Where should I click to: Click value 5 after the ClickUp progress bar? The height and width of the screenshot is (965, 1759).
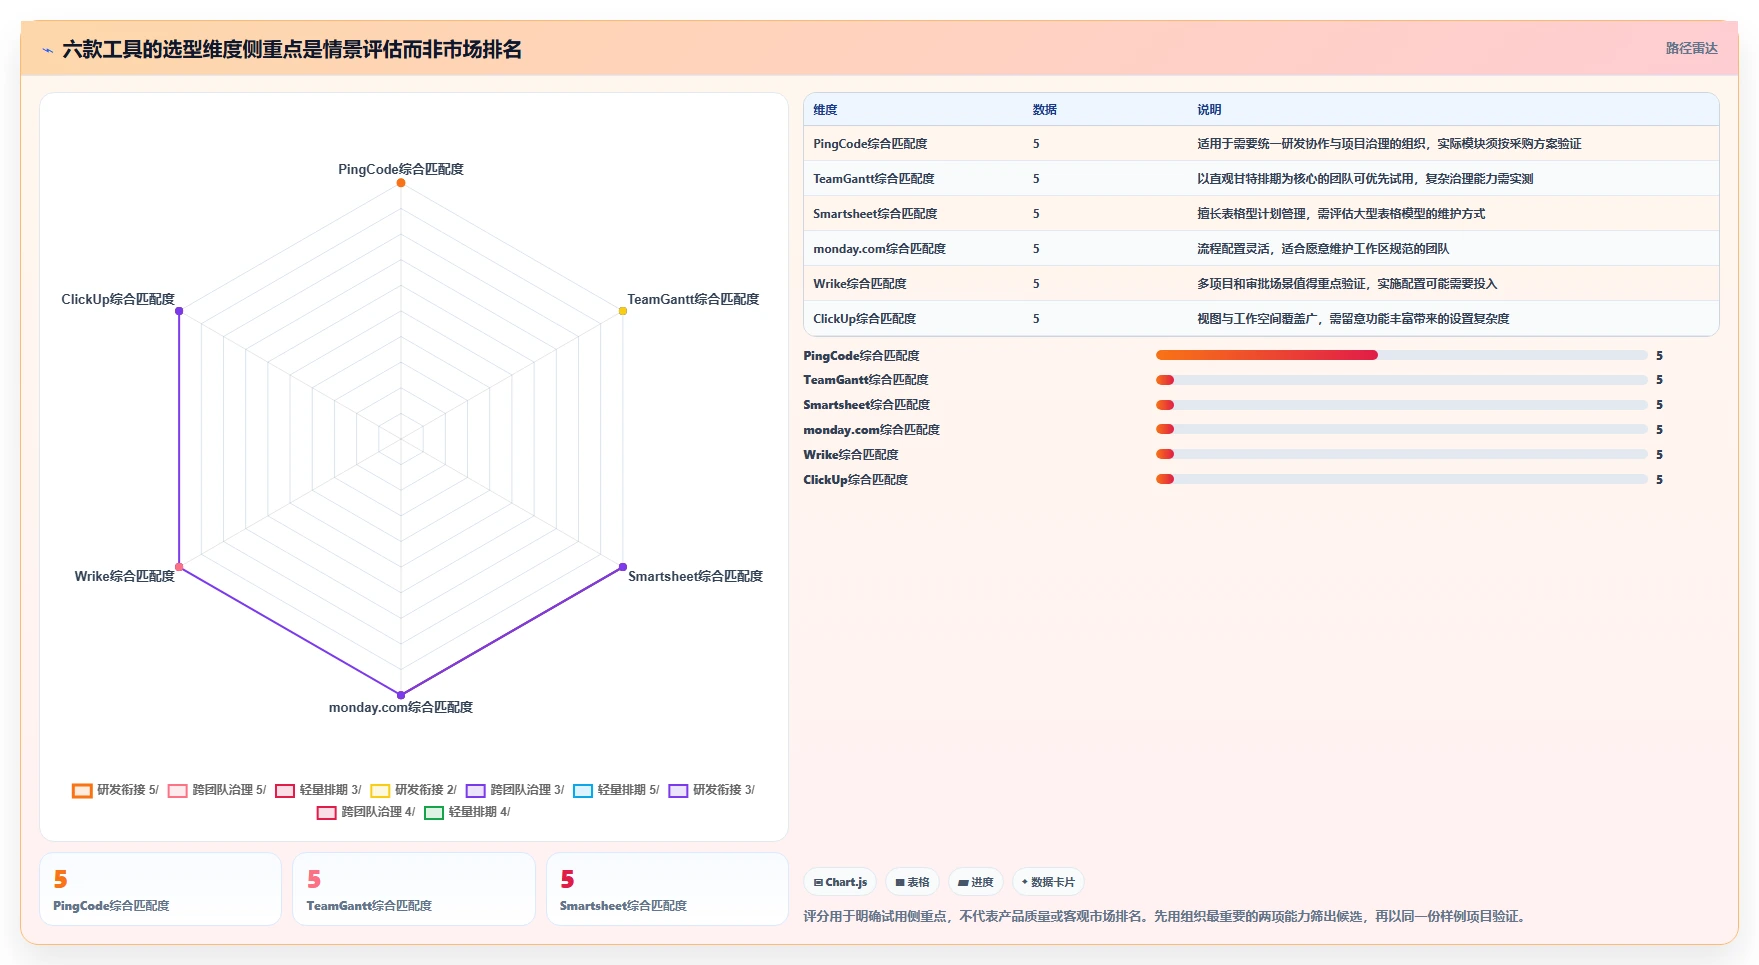(x=1659, y=480)
